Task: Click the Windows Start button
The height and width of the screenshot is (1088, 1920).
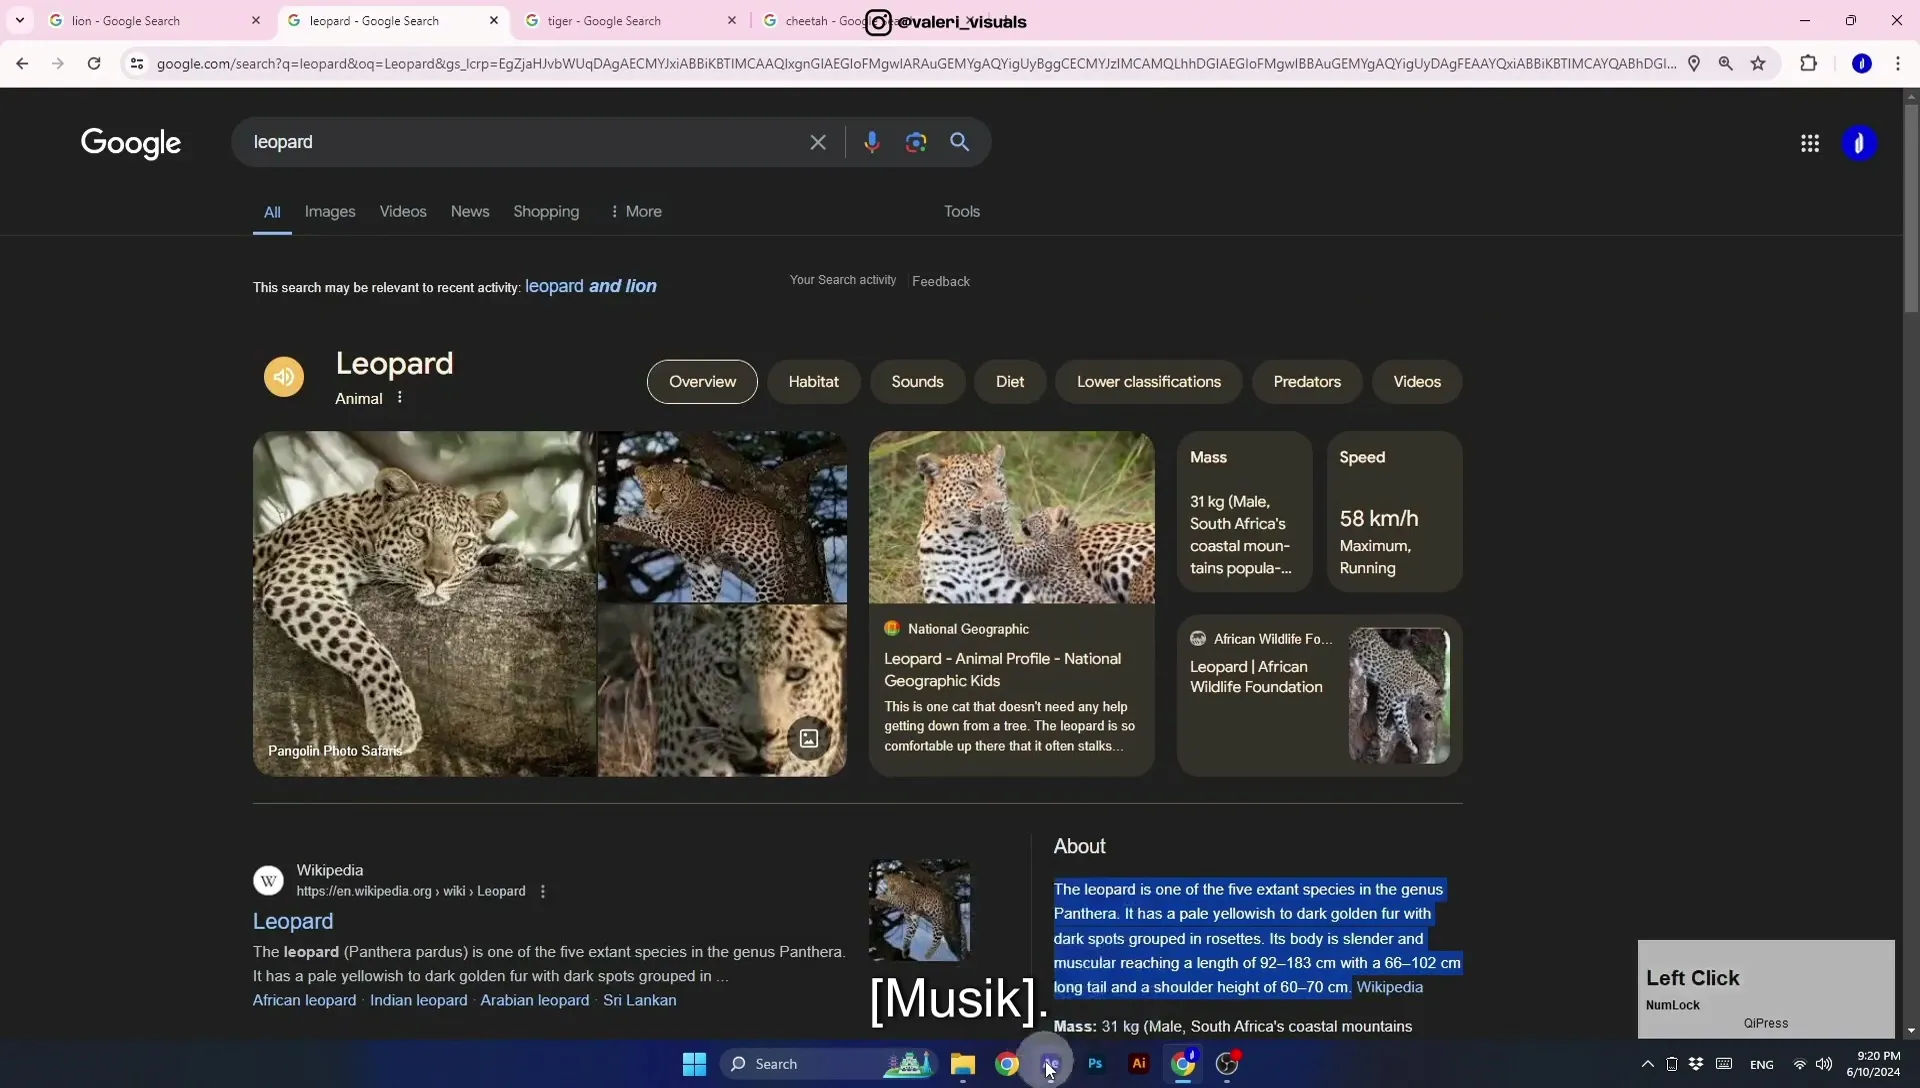Action: click(x=694, y=1064)
